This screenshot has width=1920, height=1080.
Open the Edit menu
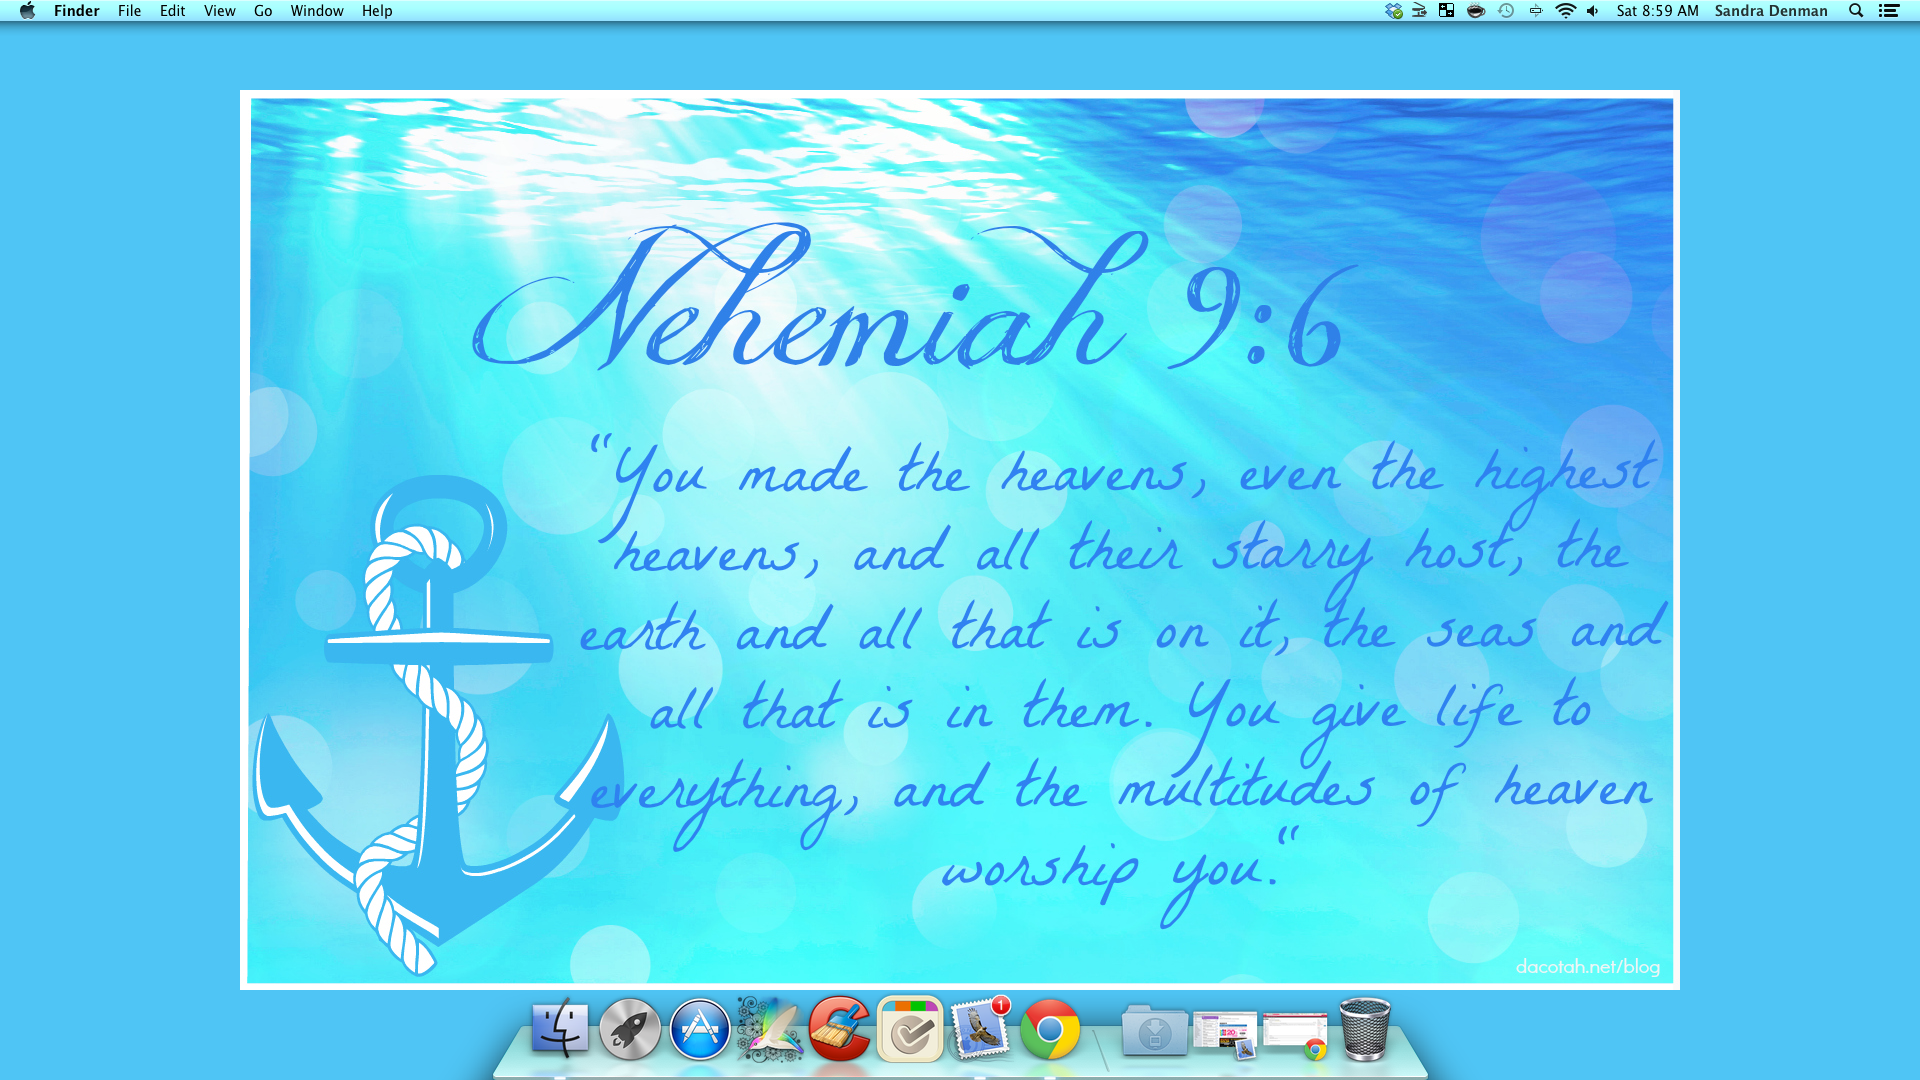172,11
